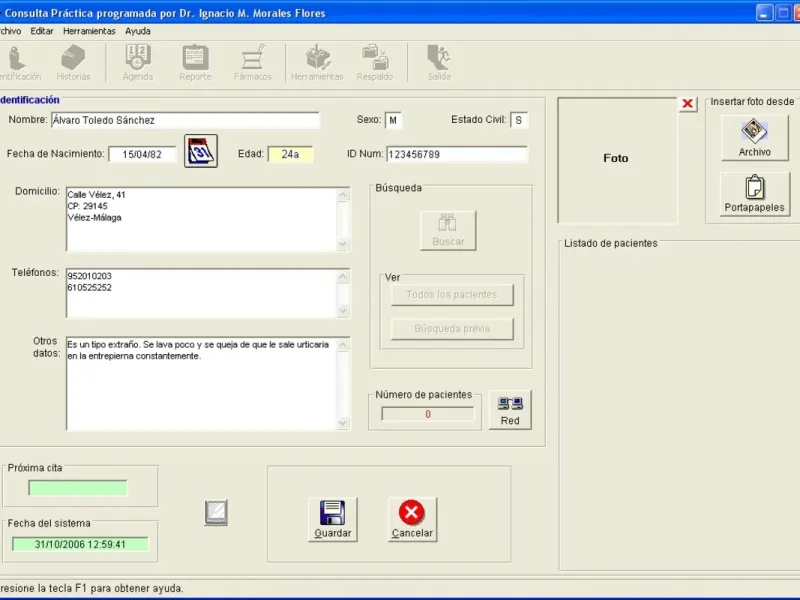Insert photo from Archivo

(755, 138)
